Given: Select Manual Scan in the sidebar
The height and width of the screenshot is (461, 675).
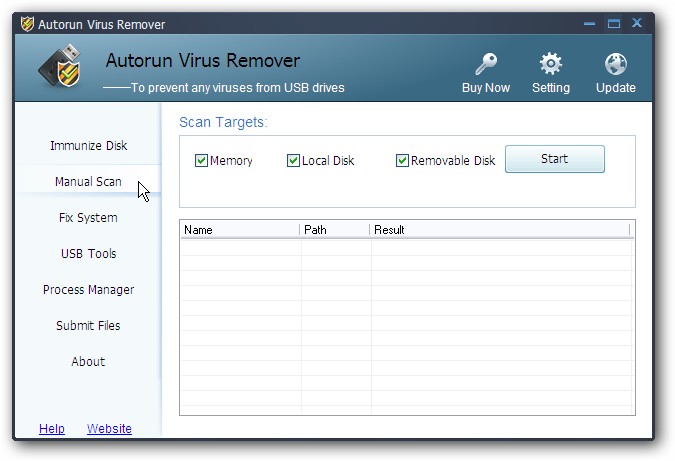Looking at the screenshot, I should click(88, 182).
